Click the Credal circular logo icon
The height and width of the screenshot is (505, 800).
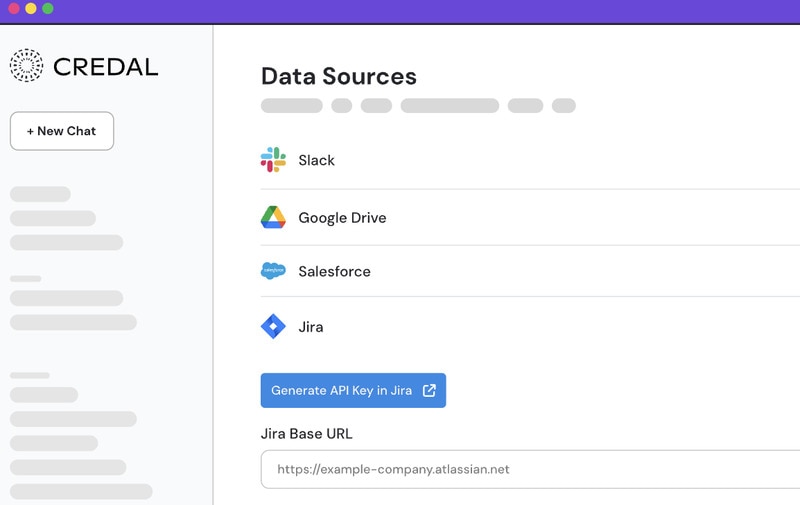[26, 66]
